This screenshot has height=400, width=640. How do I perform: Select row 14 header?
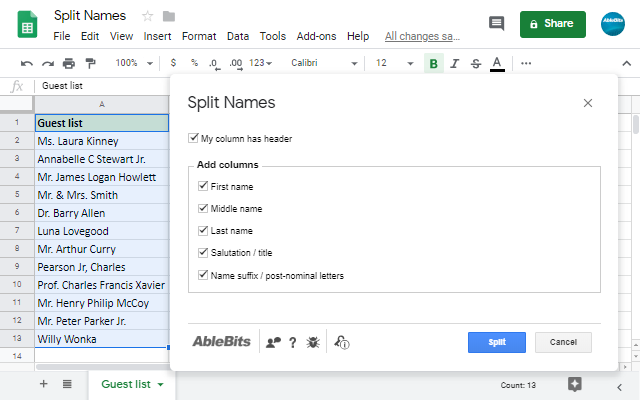click(17, 356)
